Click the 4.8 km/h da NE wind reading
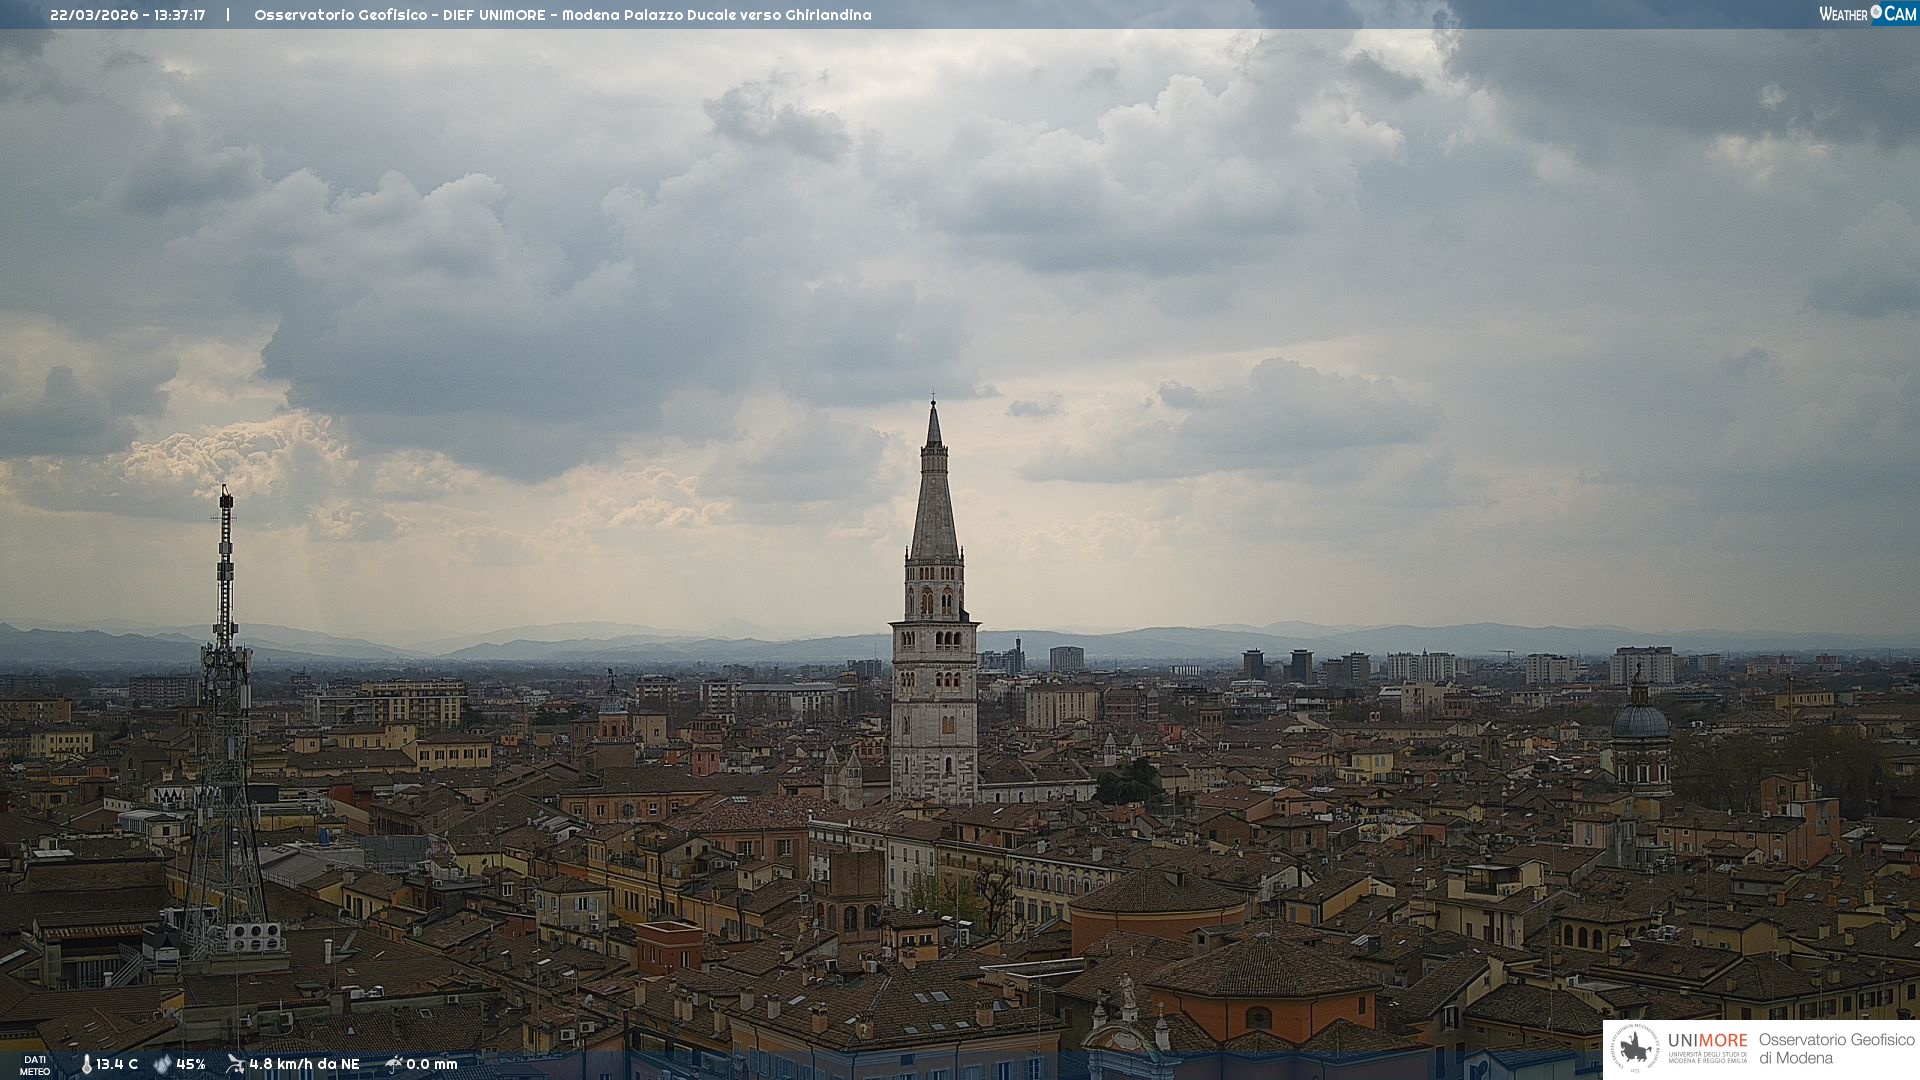 304,1064
